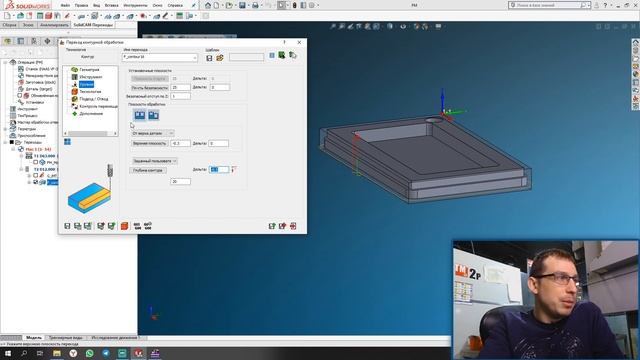Select Заготовка (stock) in the CAM tree

[x=40, y=82]
